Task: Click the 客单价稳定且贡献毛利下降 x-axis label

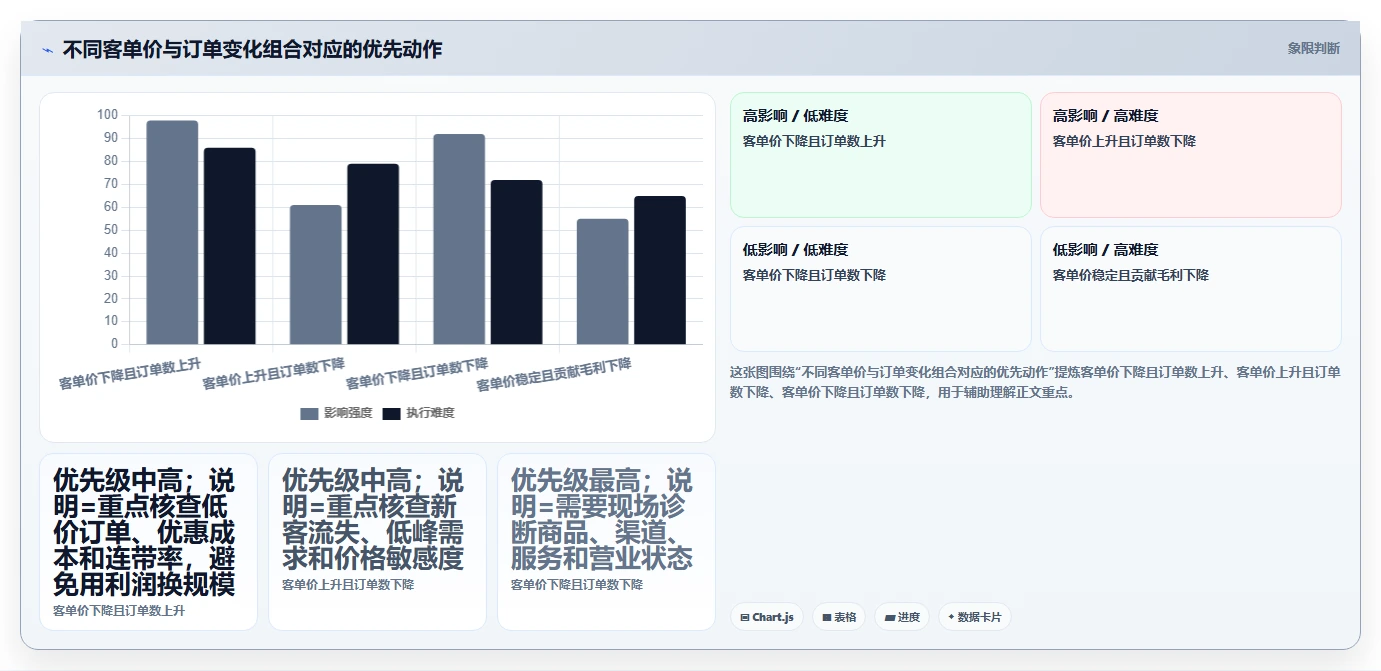Action: (554, 375)
